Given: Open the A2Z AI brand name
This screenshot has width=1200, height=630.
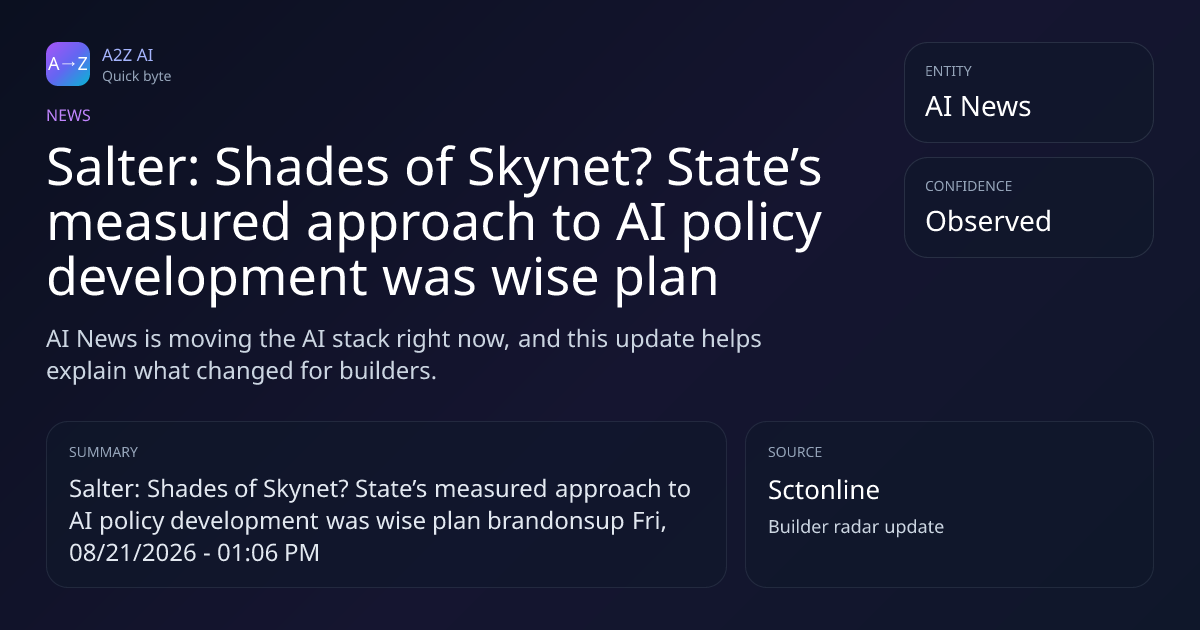Looking at the screenshot, I should (x=128, y=55).
